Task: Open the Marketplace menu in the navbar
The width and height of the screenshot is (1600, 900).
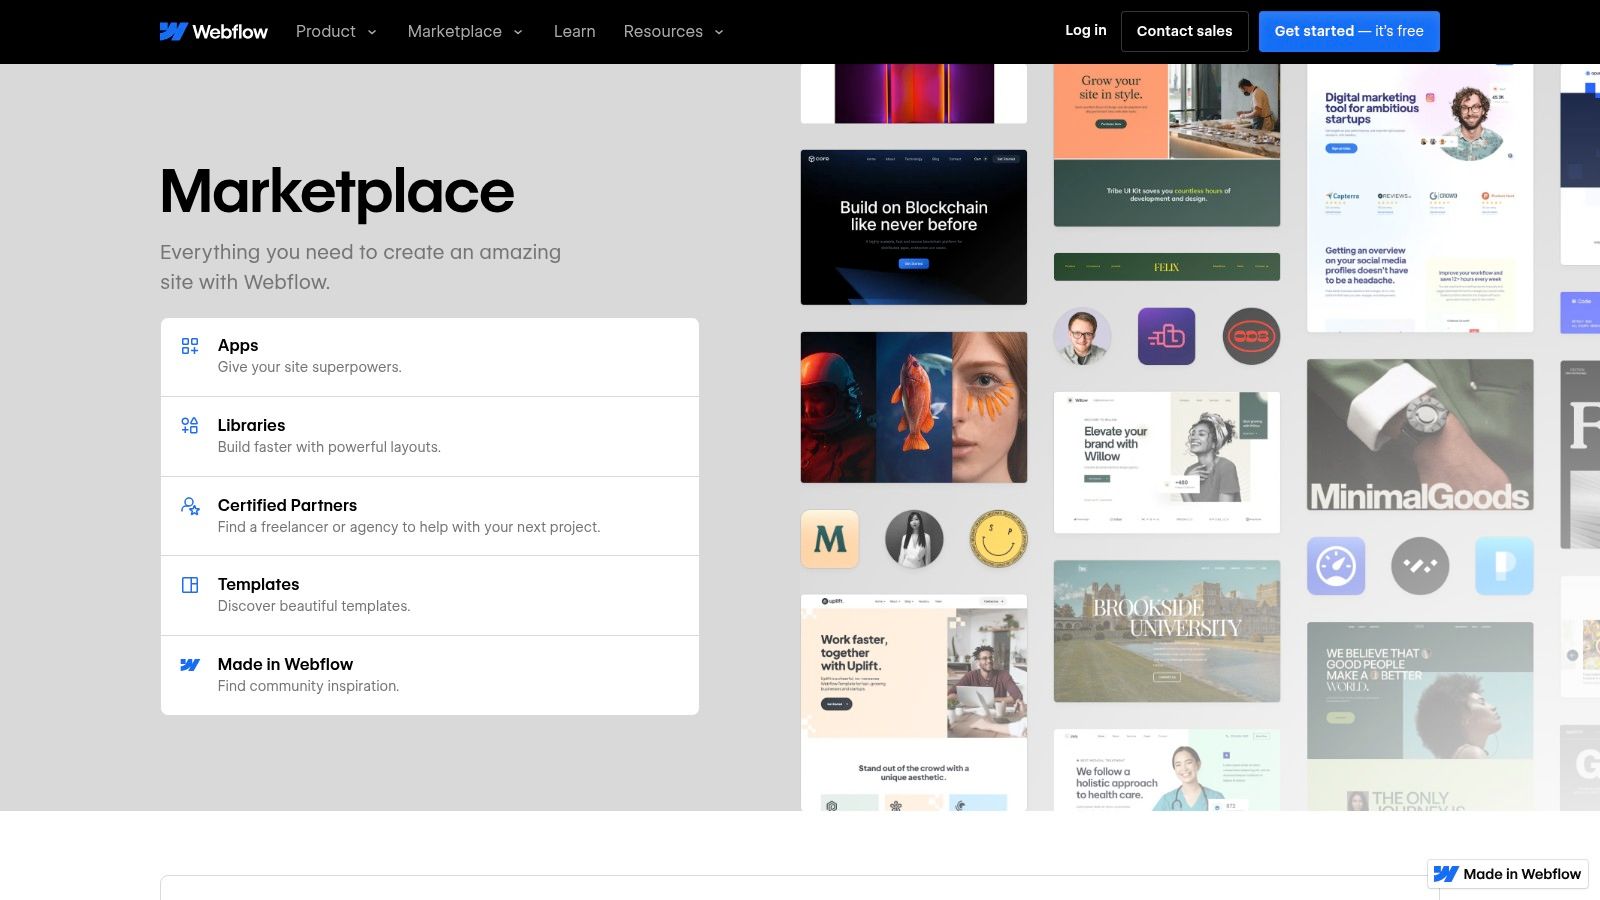Action: tap(465, 31)
